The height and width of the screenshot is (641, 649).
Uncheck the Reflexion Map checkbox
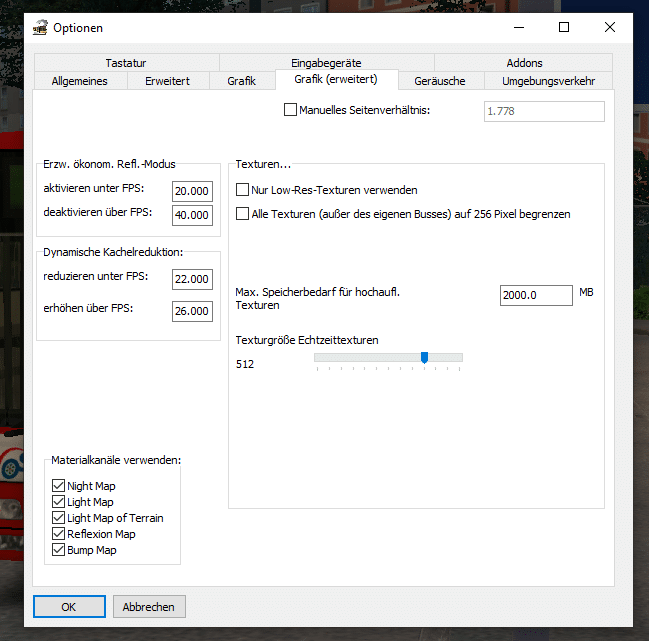click(x=59, y=534)
